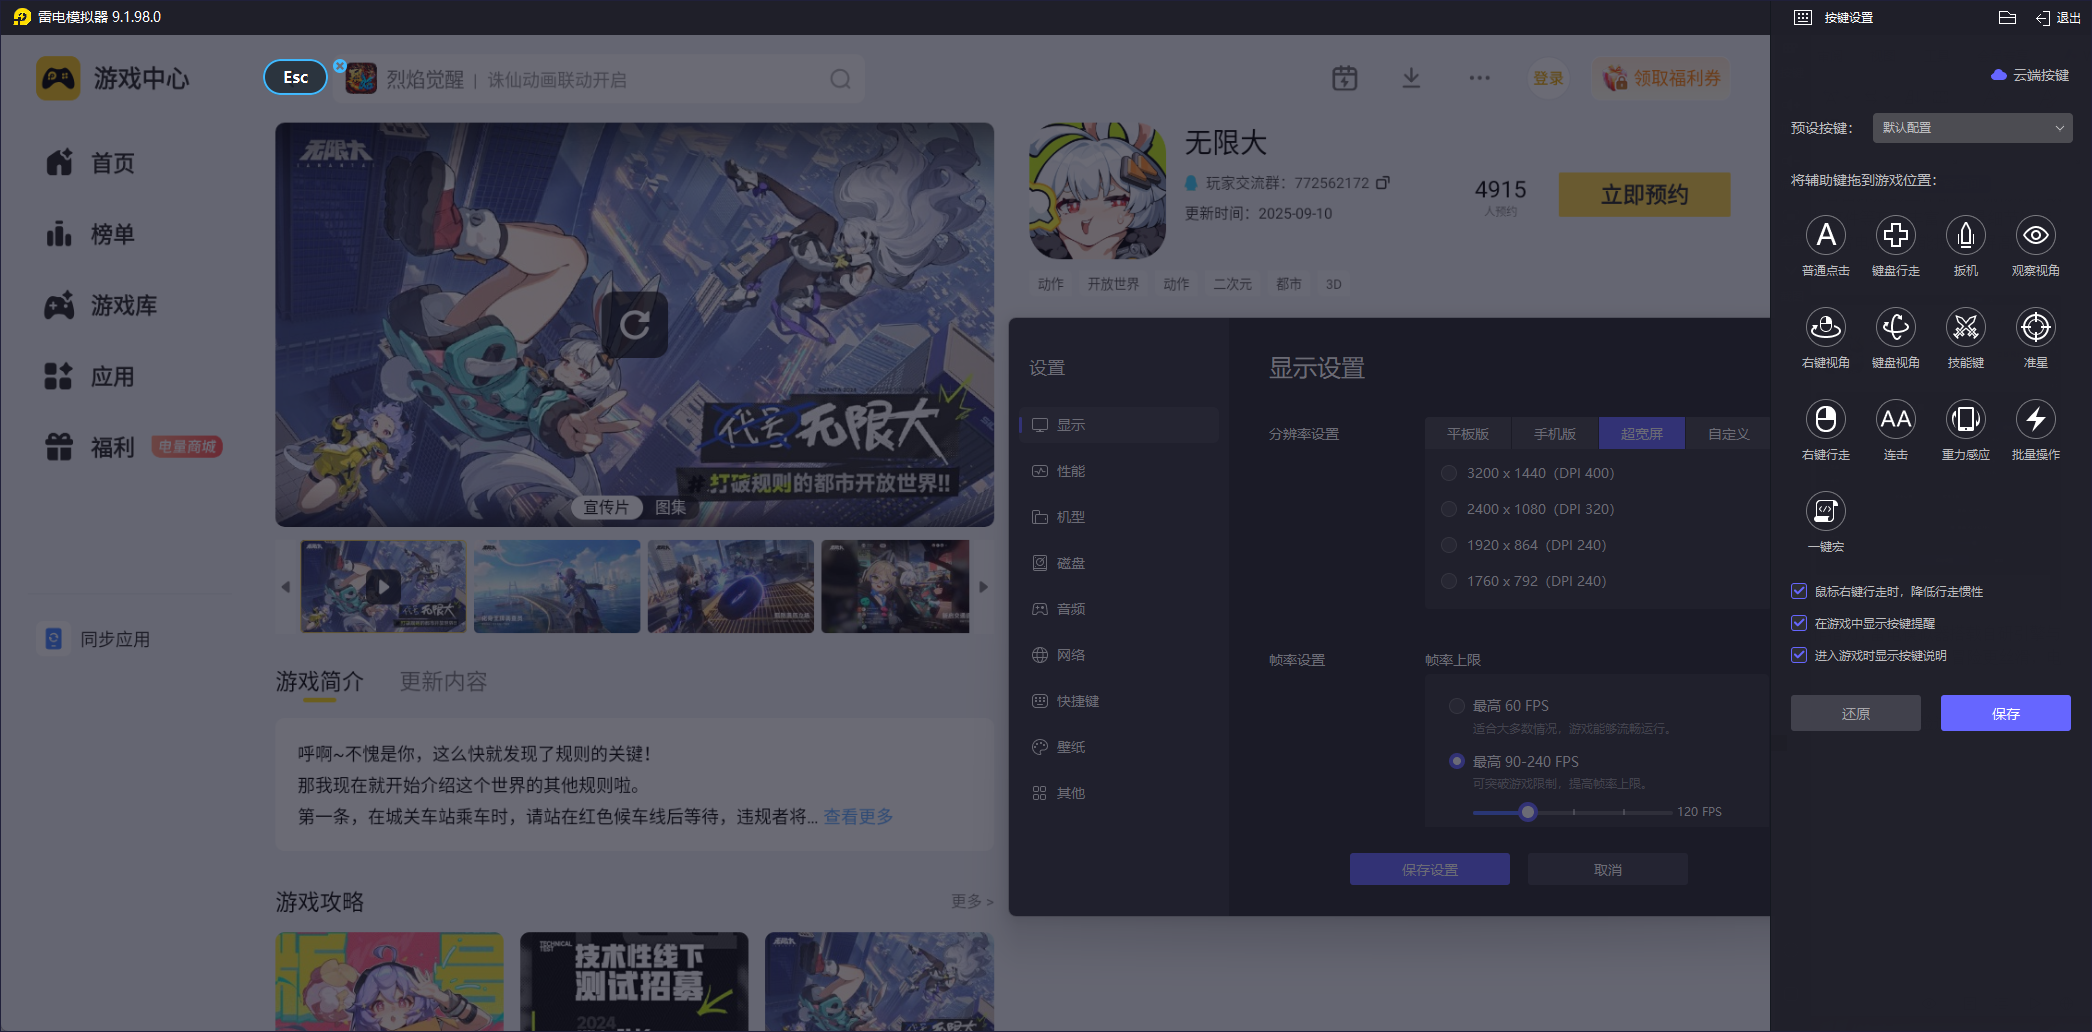
Task: Click the 还原 restore button
Action: 1856,713
